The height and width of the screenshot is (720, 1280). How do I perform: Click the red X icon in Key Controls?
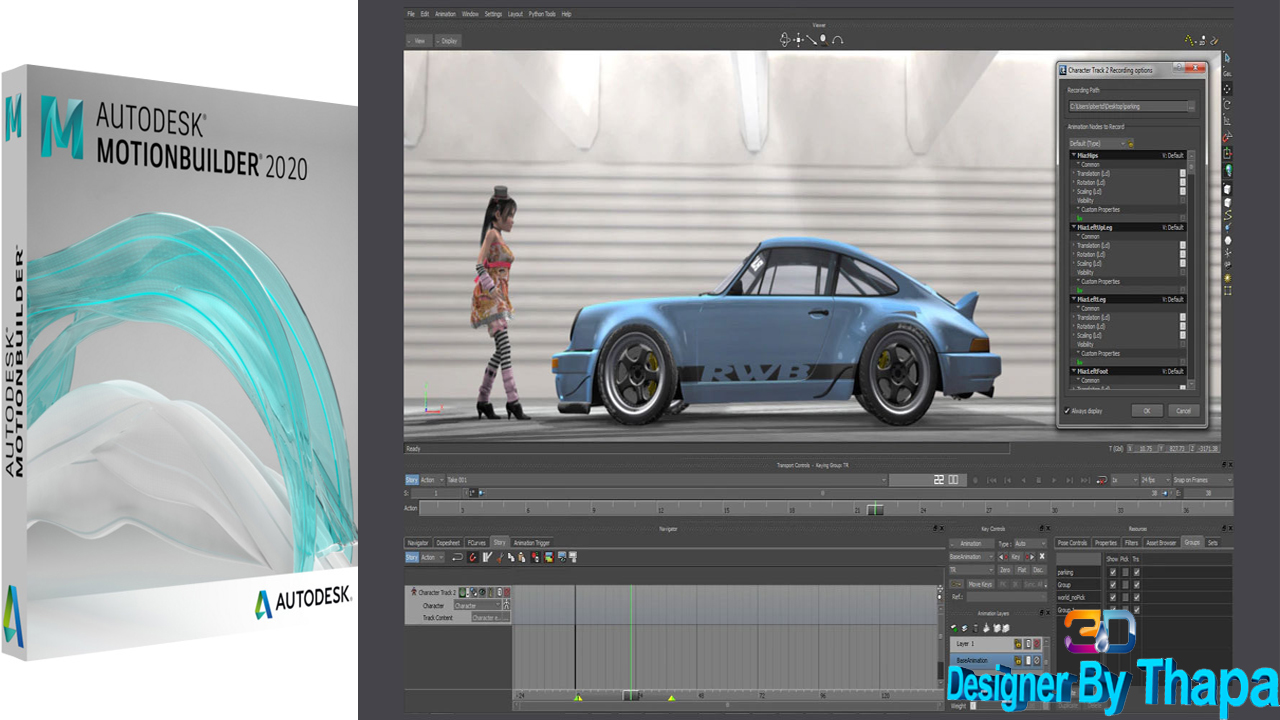coord(1041,556)
